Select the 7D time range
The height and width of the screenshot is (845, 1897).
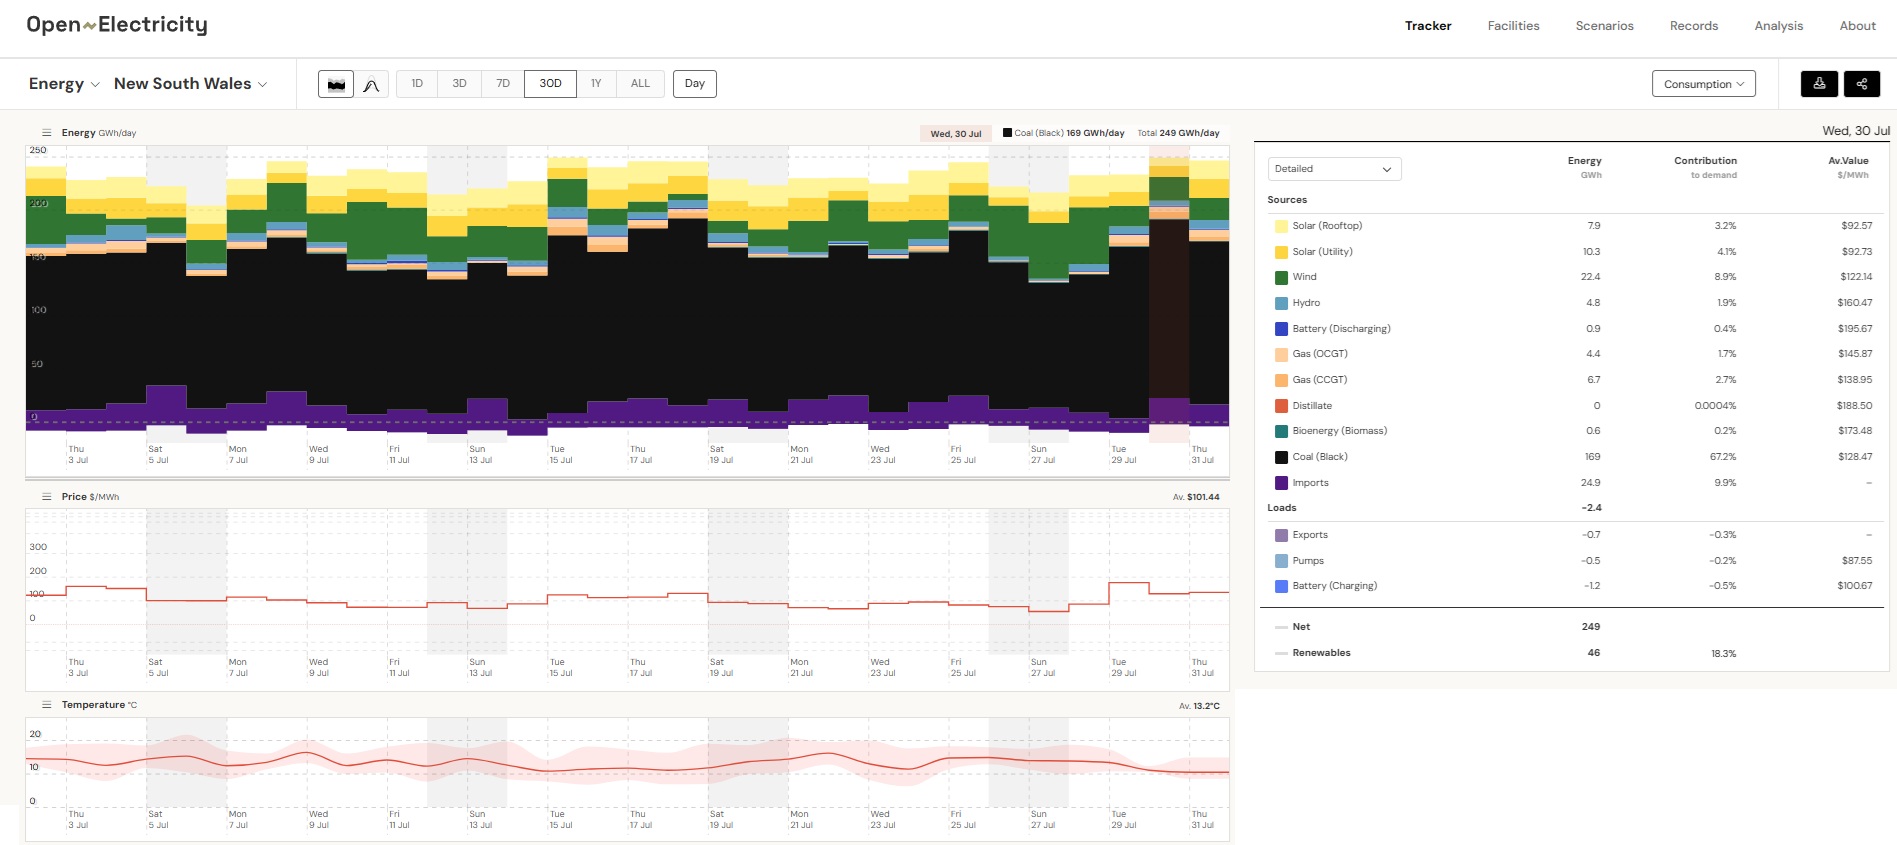point(503,84)
